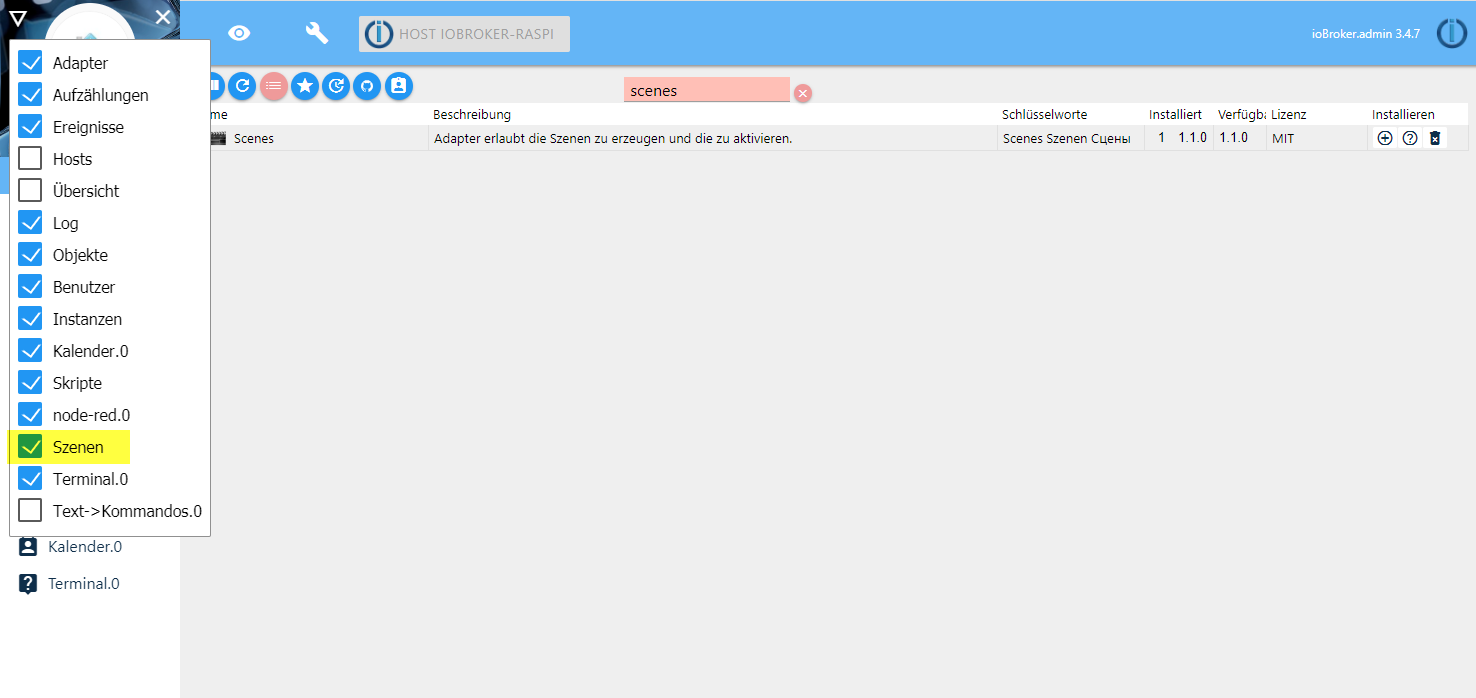
Task: Open HOST IOBROKER-RASPI host selector
Action: click(465, 34)
